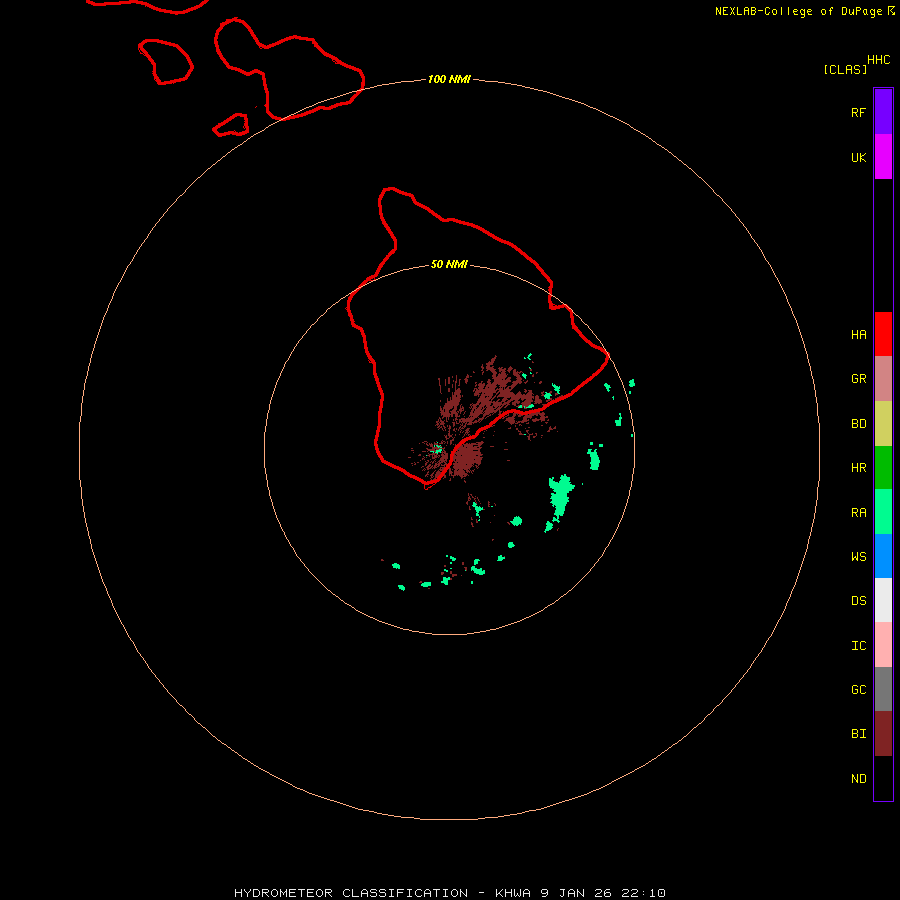Screen dimensions: 900x900
Task: Click the DS legend label
Action: 858,601
